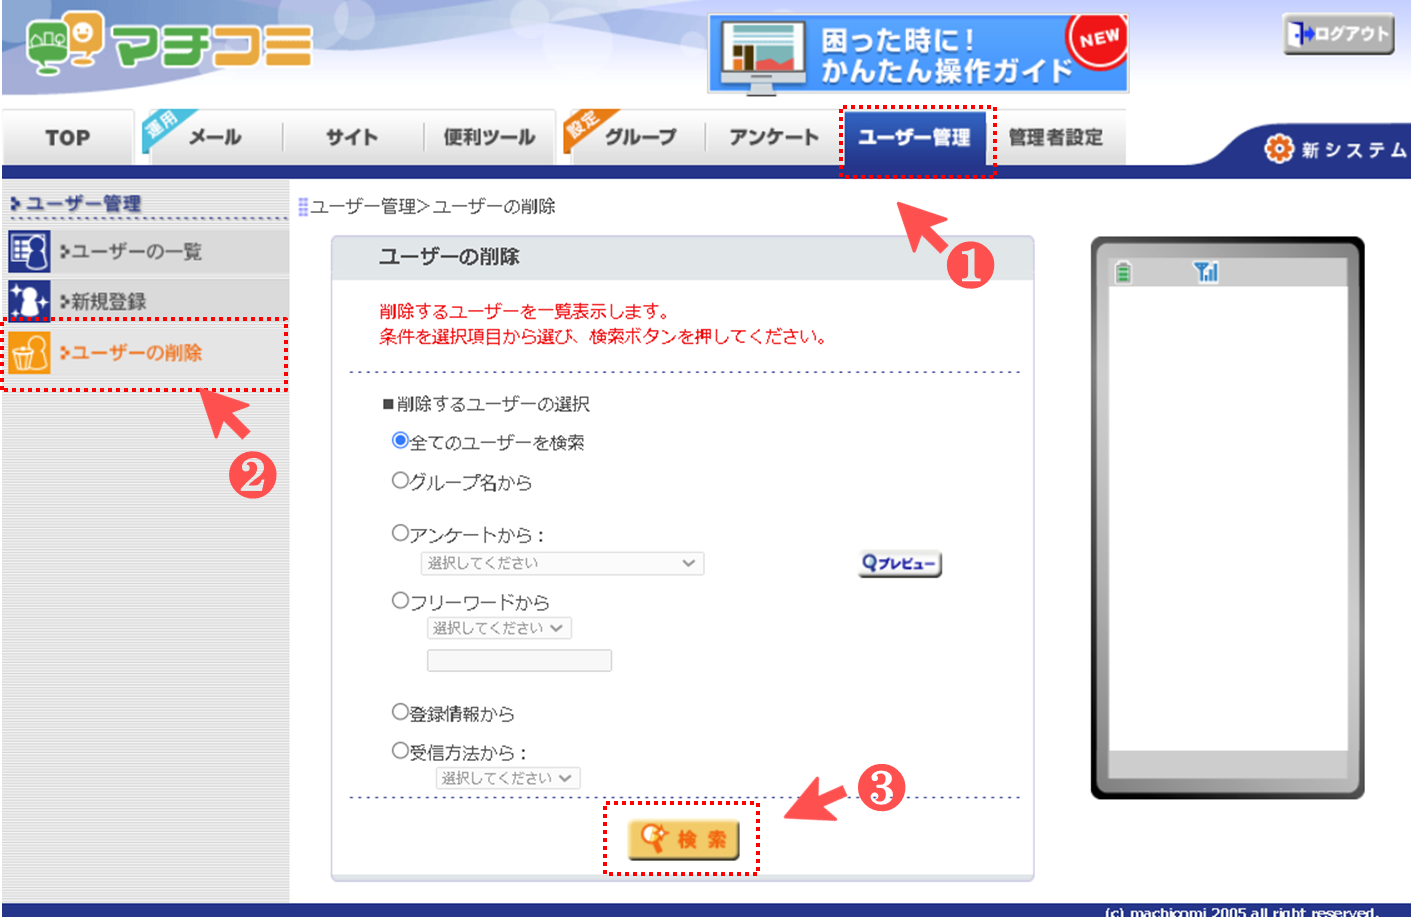Open the フリーワードから dropdown list
1411x917 pixels.
[499, 628]
